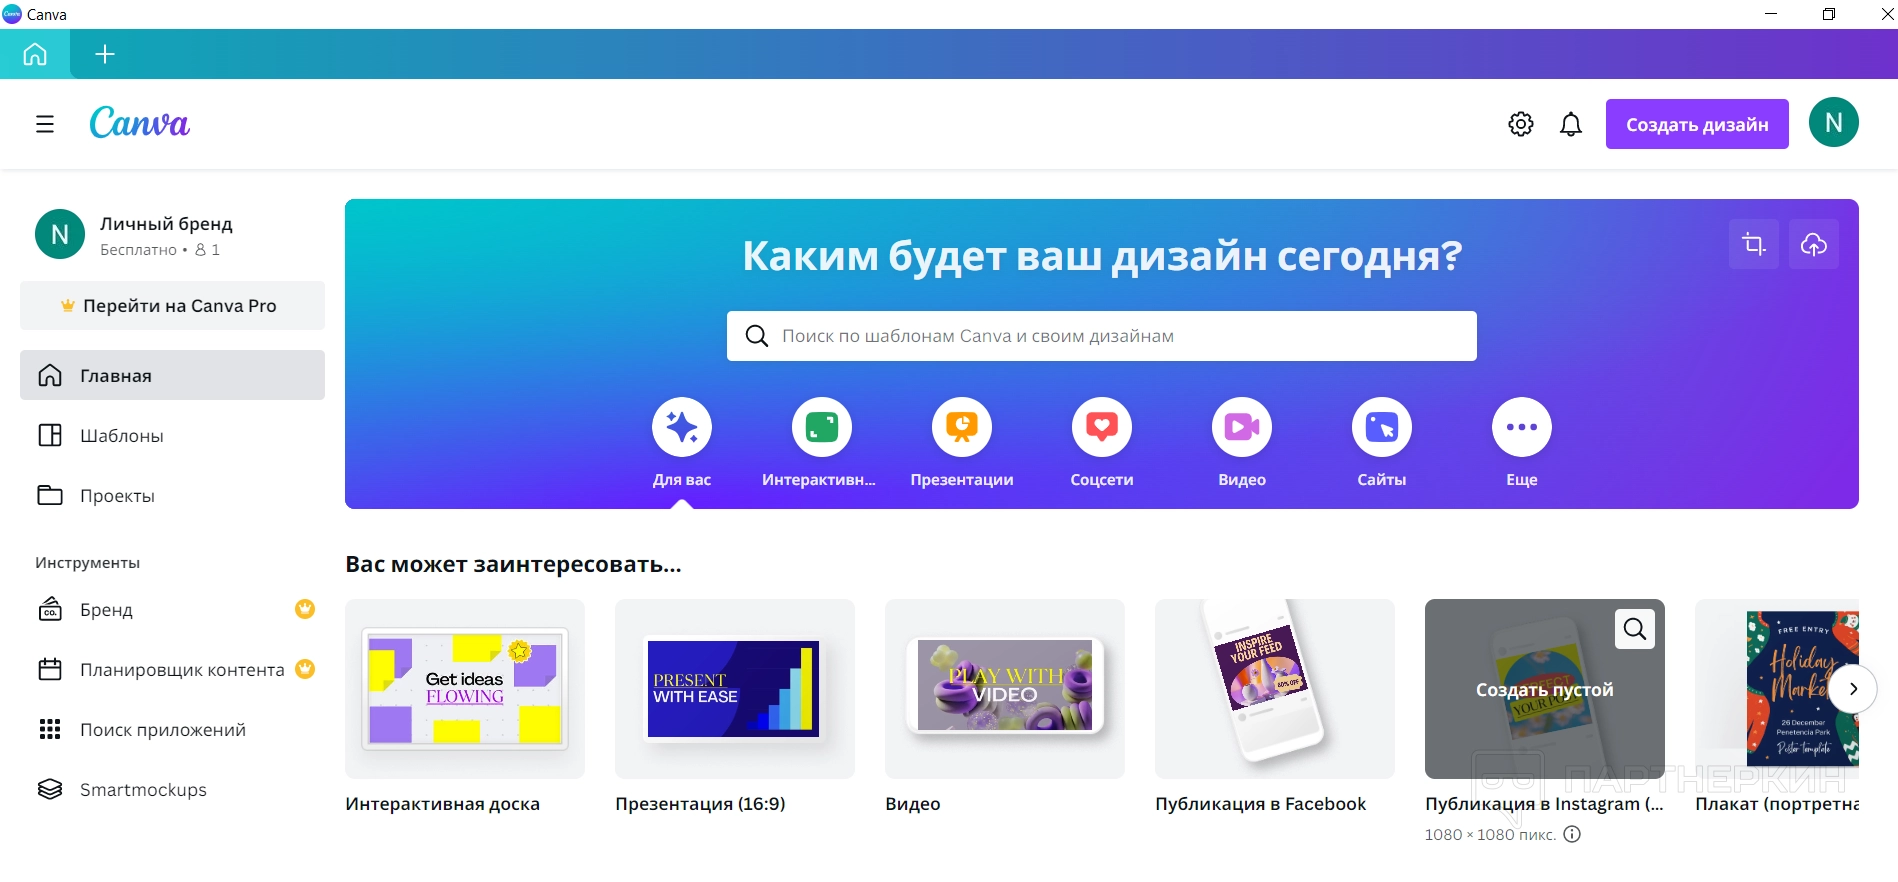Open the 'Еще' more categories icon
This screenshot has width=1898, height=882.
[1522, 427]
